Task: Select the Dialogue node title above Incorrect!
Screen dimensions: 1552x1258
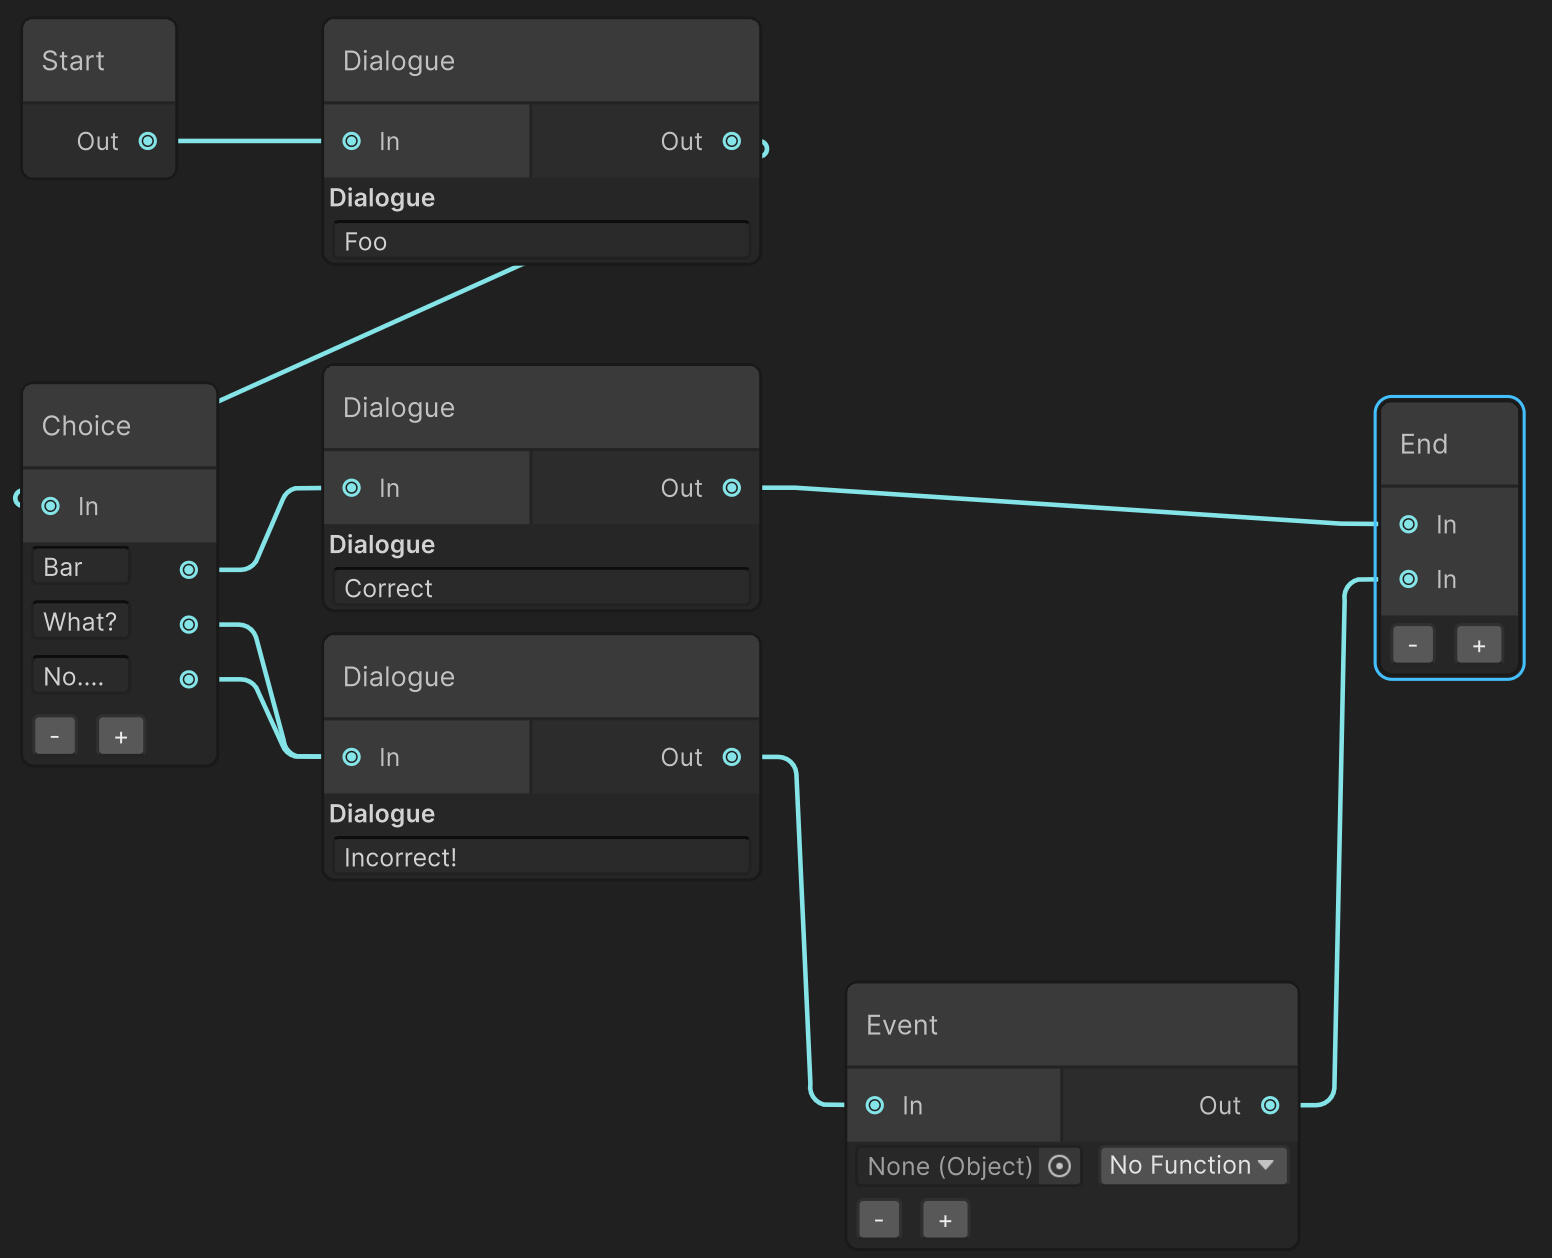Action: (399, 677)
